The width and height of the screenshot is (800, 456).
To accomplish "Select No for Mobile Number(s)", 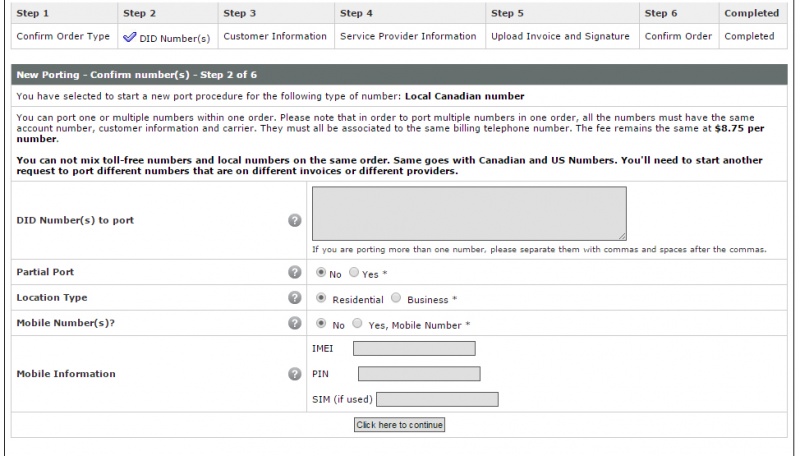I will (320, 323).
